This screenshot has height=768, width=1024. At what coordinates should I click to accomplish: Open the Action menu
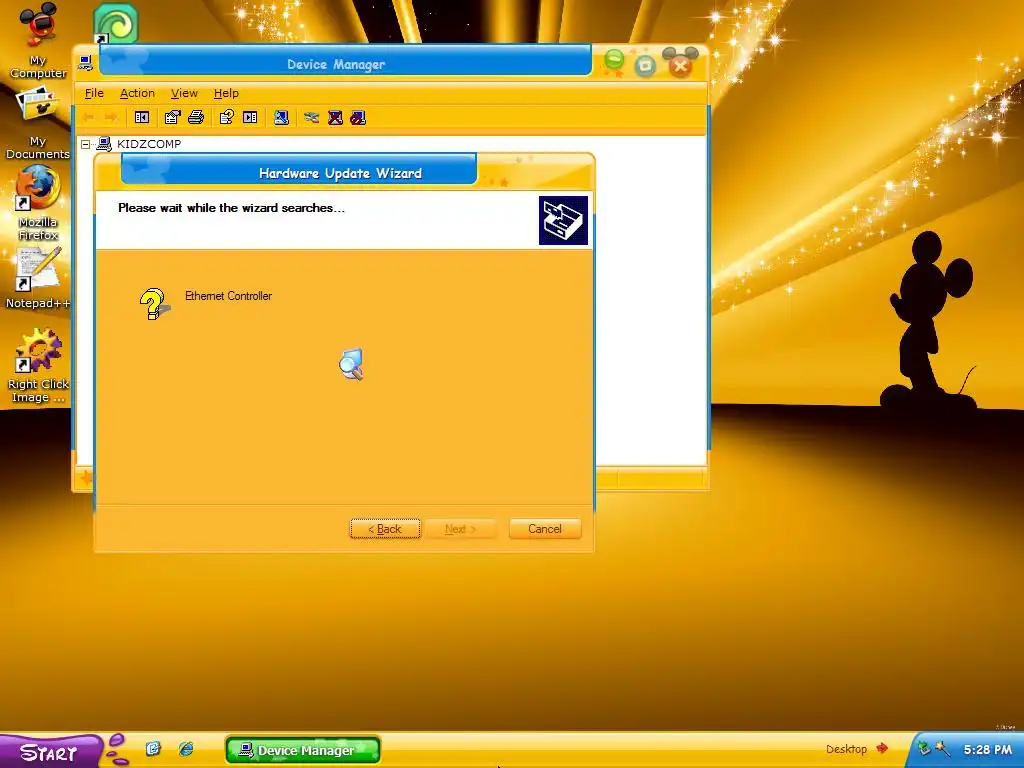click(x=137, y=93)
